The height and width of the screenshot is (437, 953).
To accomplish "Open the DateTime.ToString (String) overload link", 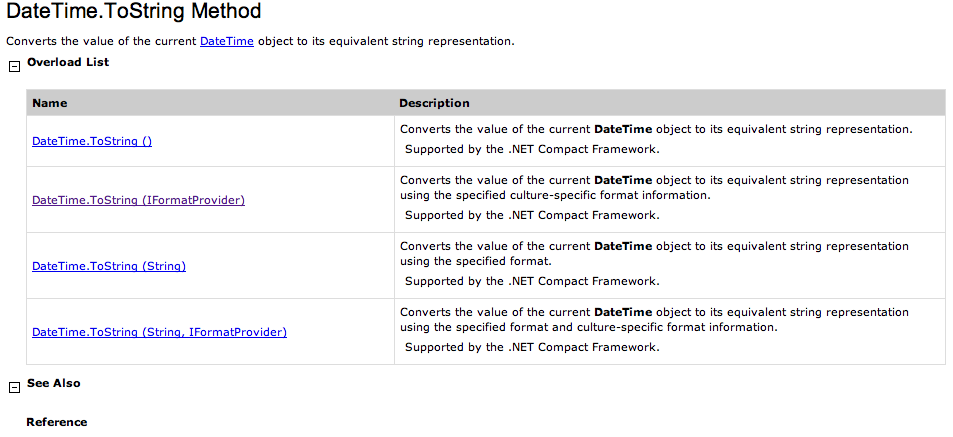I will point(109,266).
